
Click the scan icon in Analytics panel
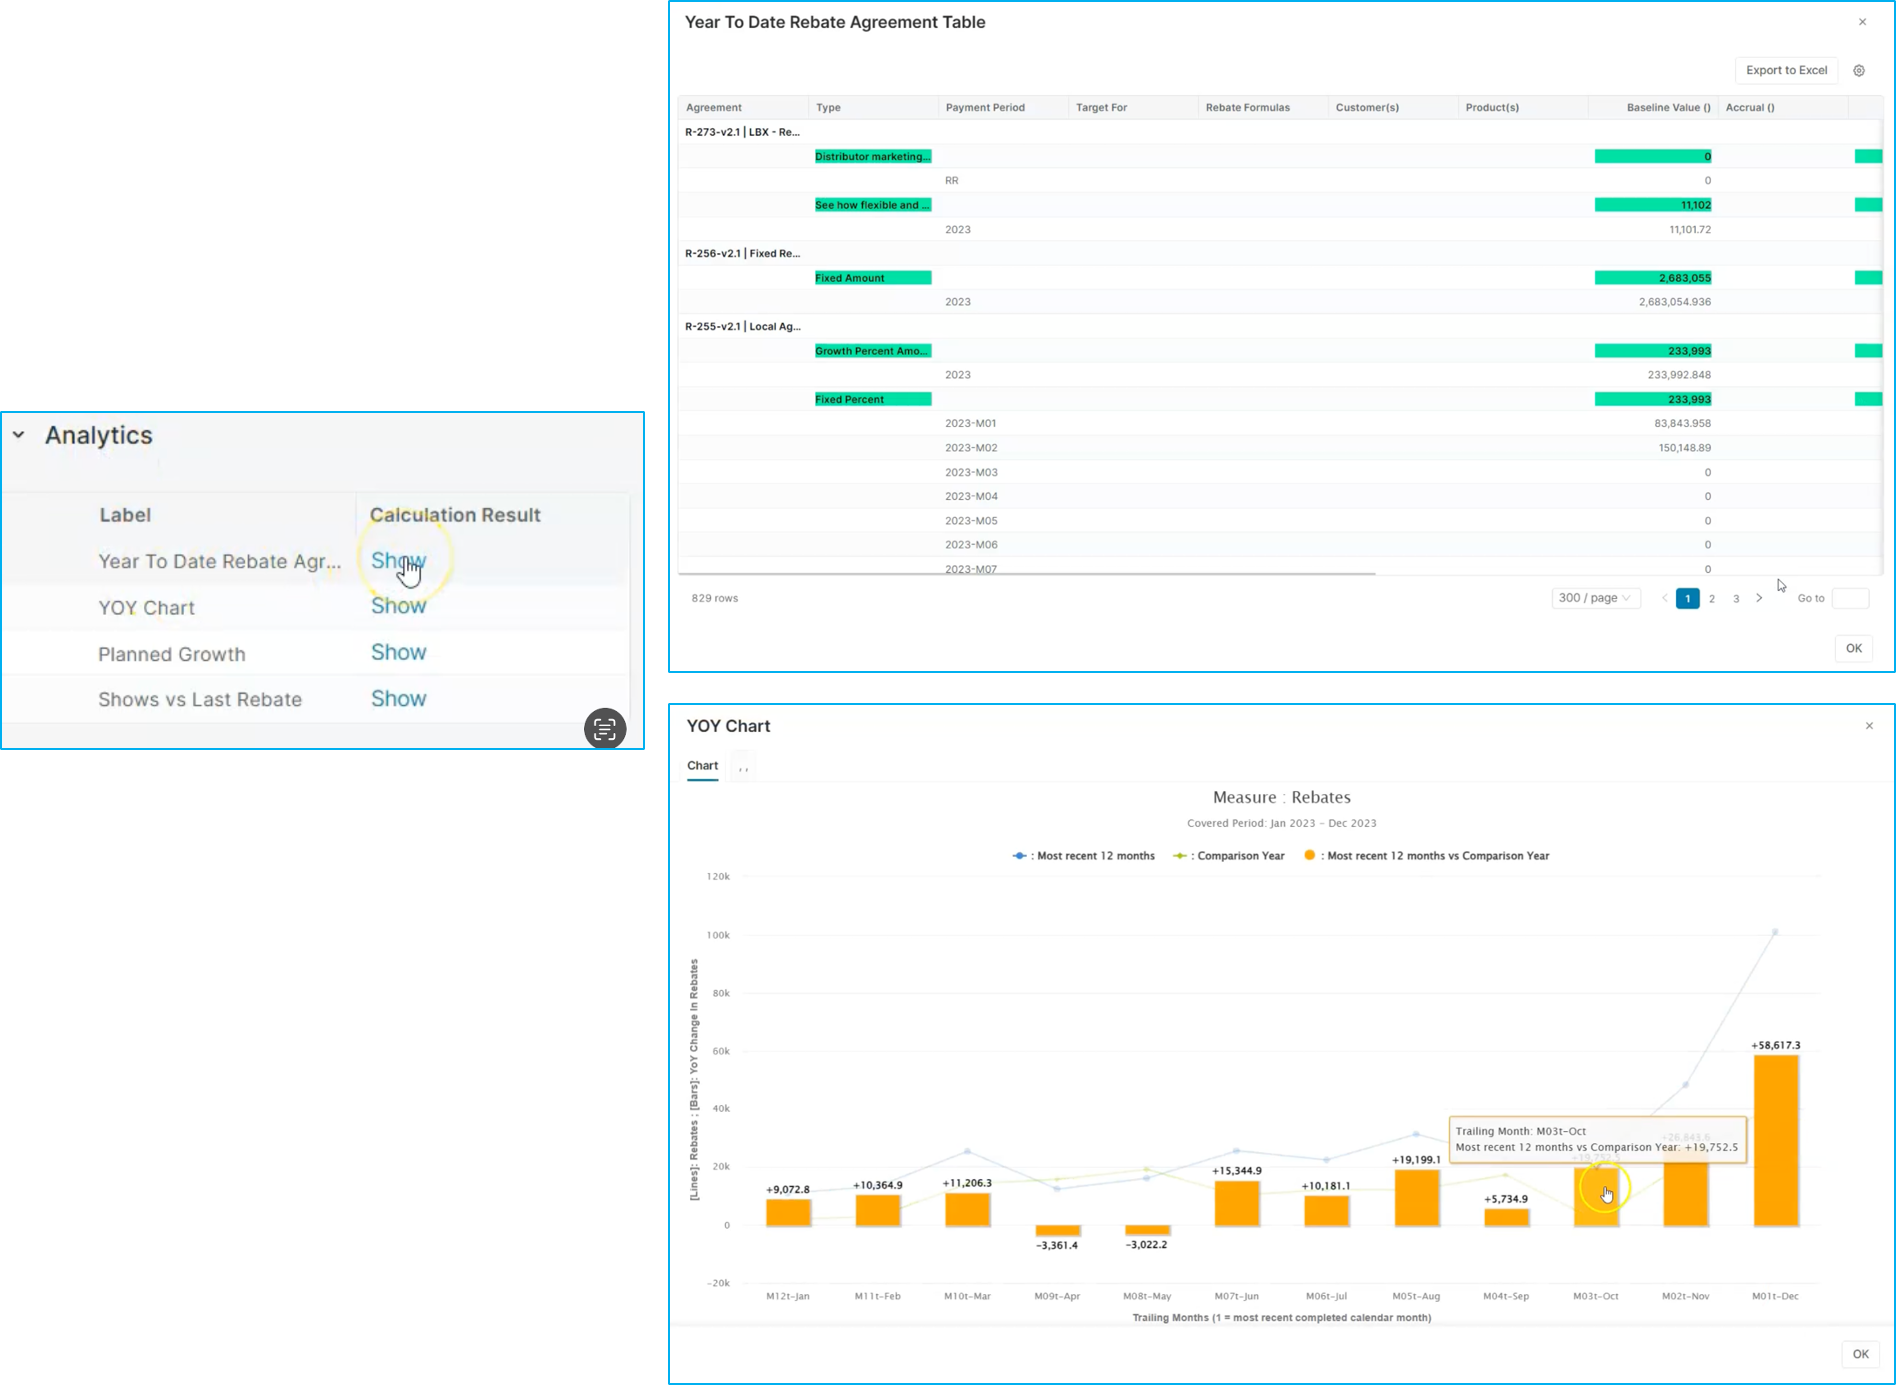[605, 729]
